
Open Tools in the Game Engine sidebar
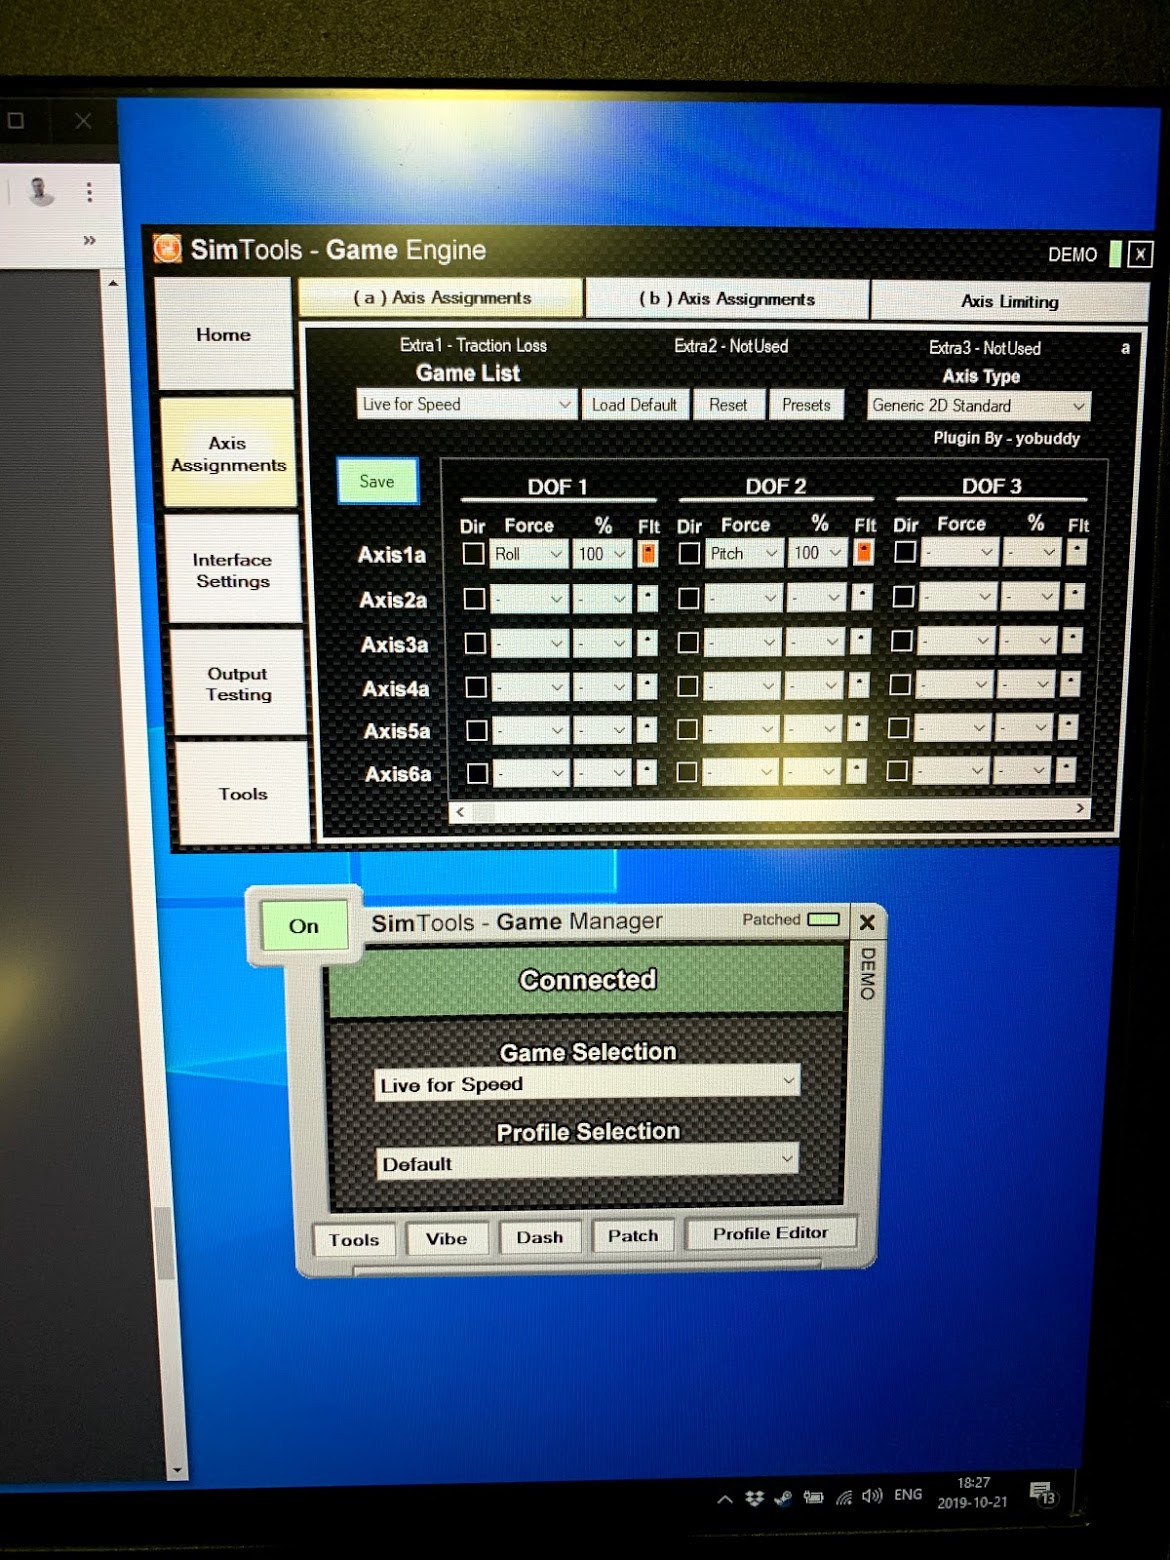[x=243, y=794]
